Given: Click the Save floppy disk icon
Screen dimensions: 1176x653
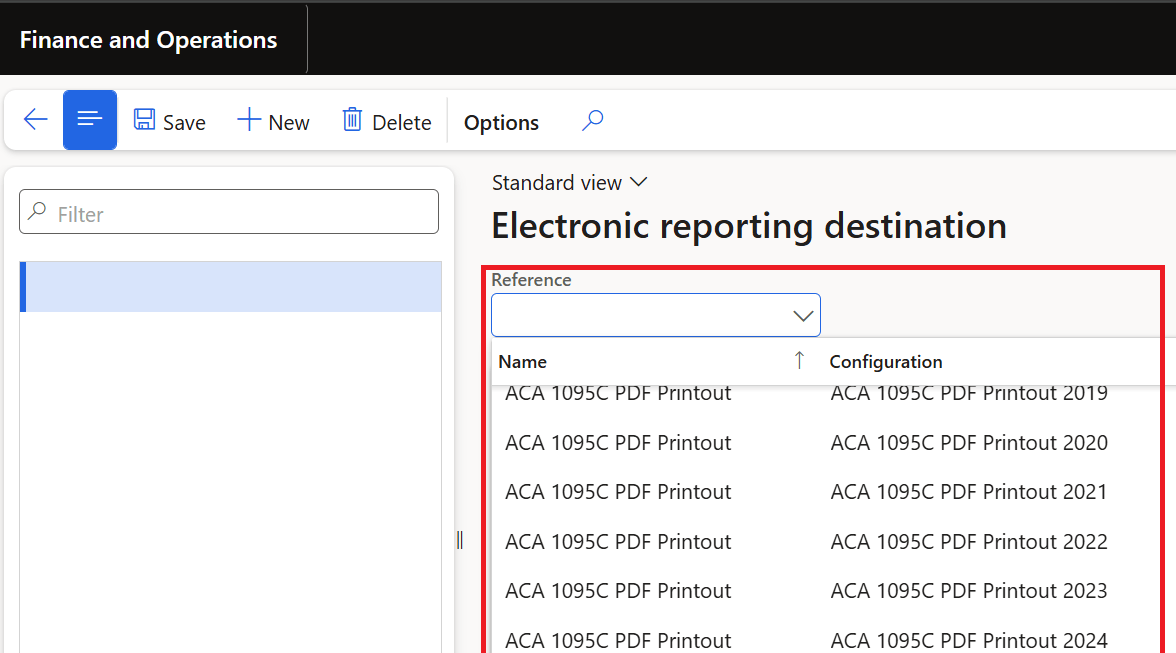Looking at the screenshot, I should pos(145,121).
